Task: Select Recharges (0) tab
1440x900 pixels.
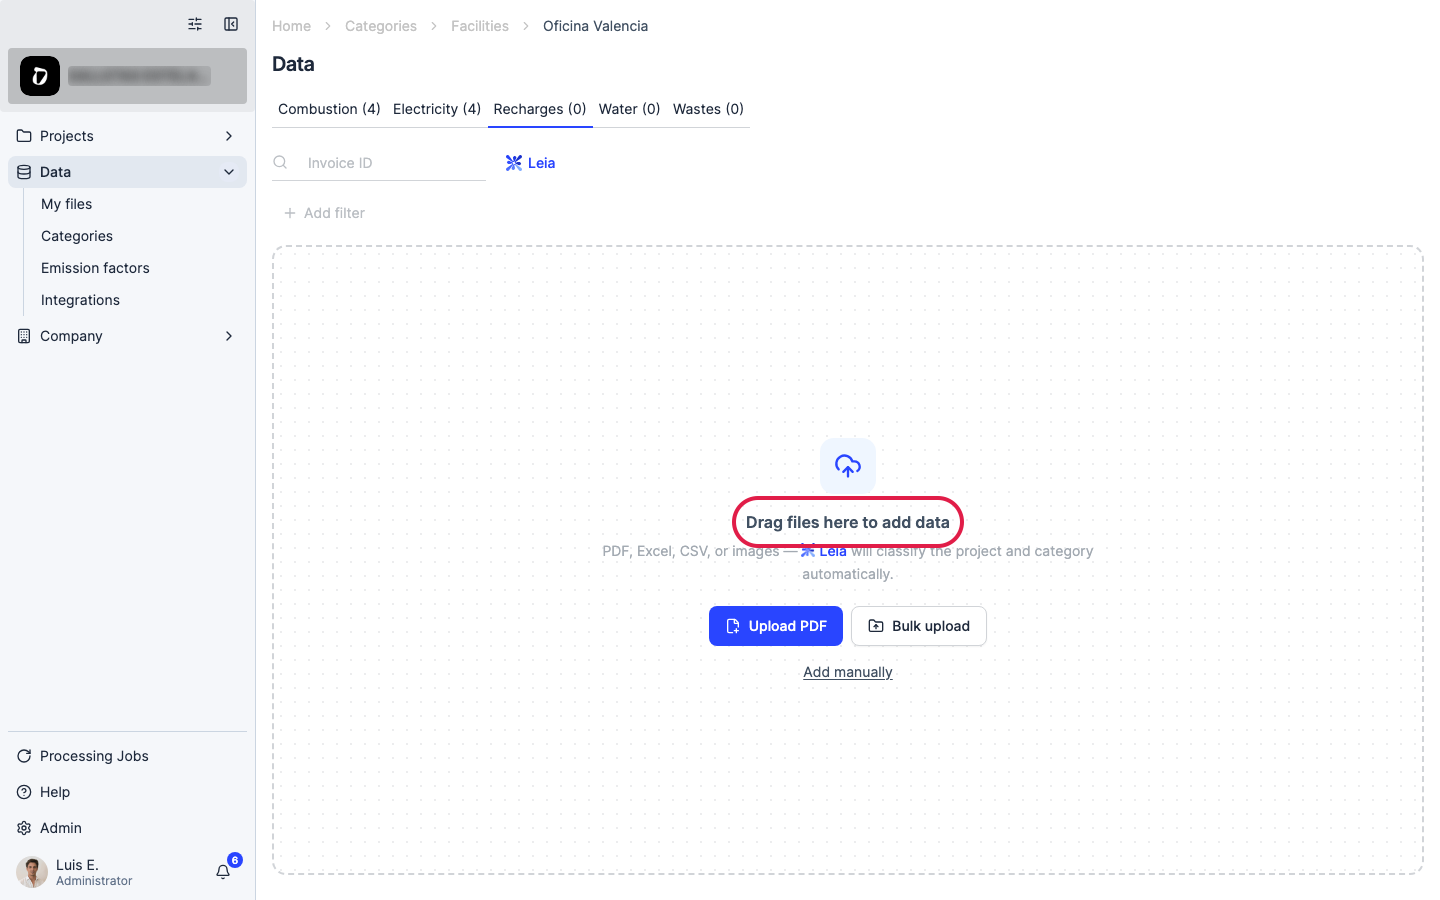Action: tap(540, 109)
